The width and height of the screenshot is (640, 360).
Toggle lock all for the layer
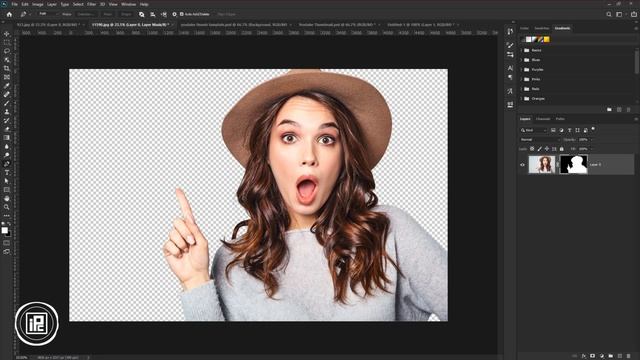coord(562,149)
